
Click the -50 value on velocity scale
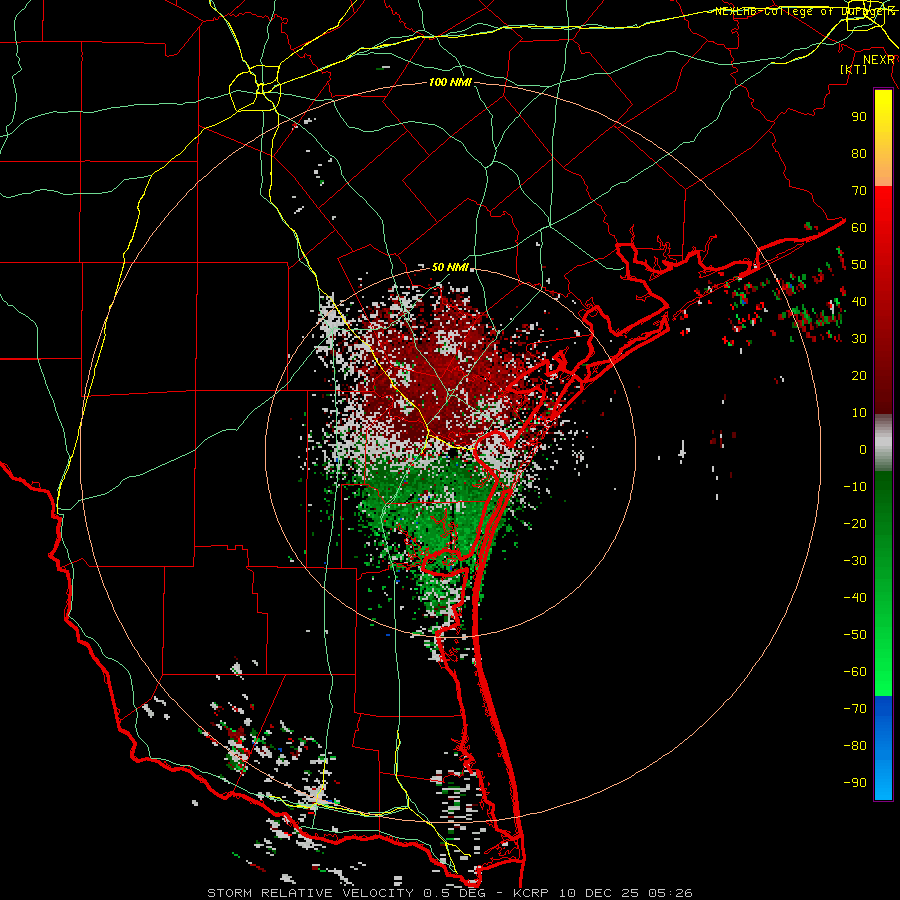(855, 635)
